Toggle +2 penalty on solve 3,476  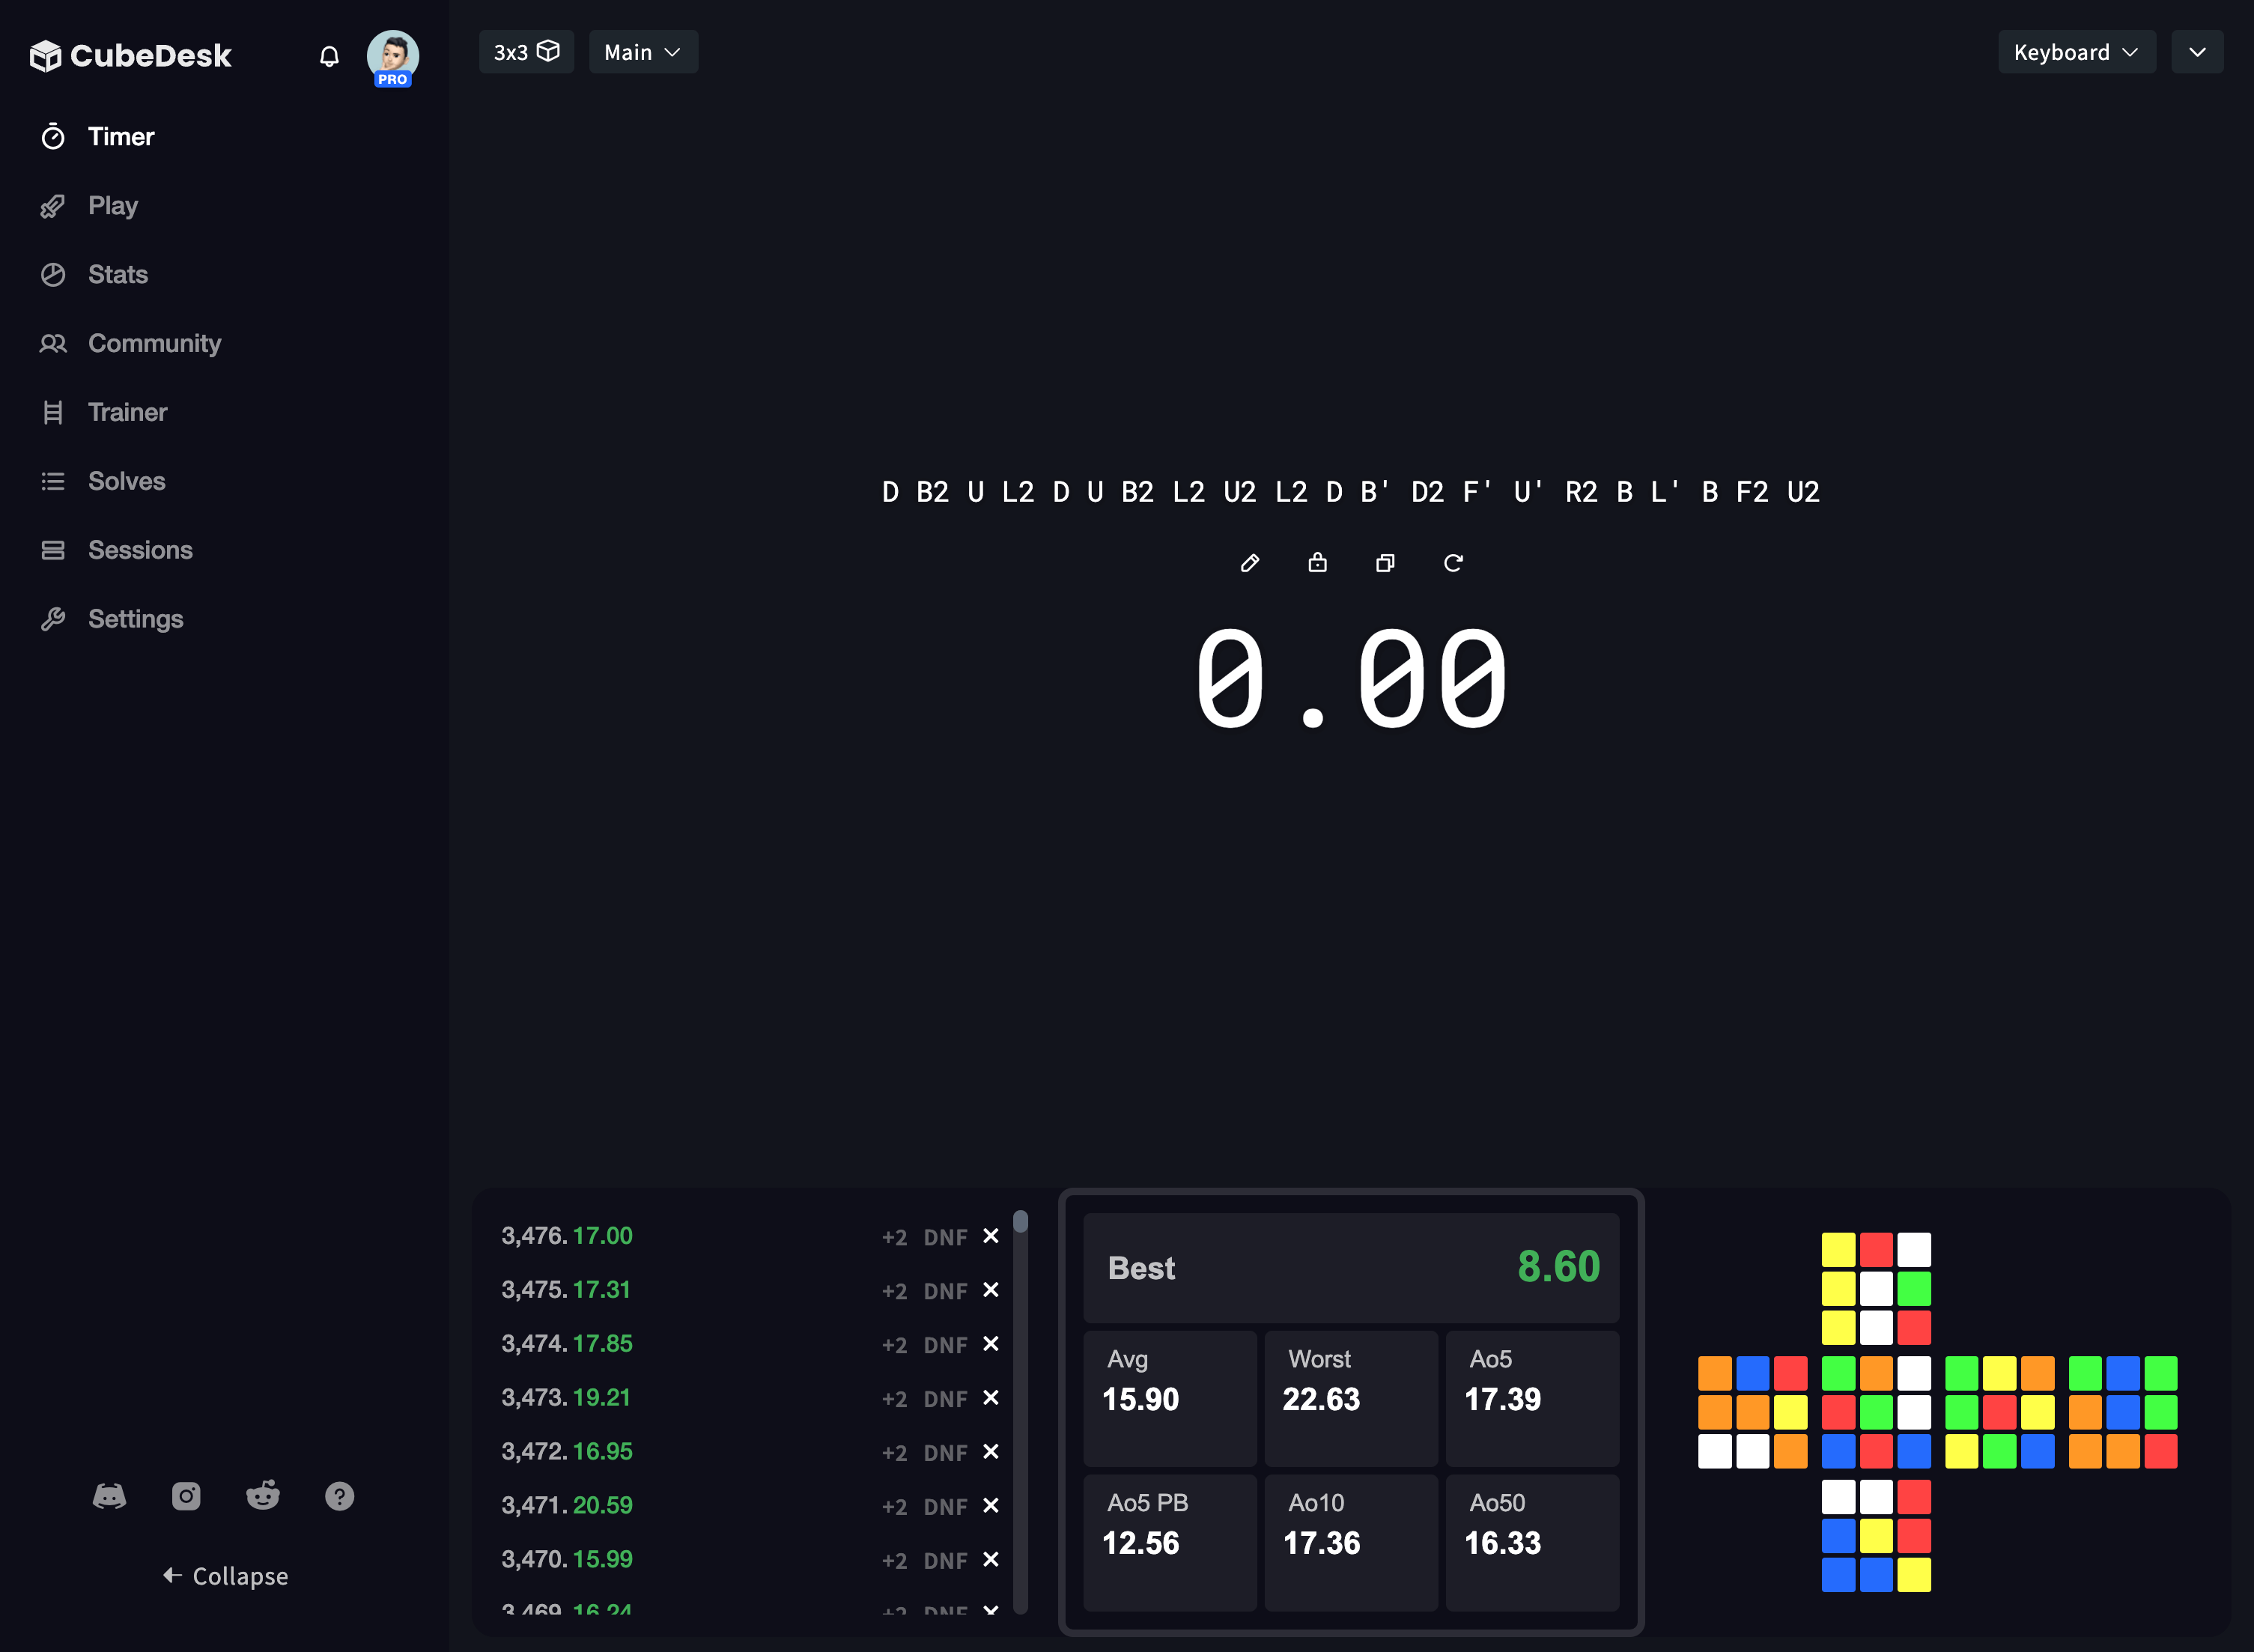[893, 1237]
